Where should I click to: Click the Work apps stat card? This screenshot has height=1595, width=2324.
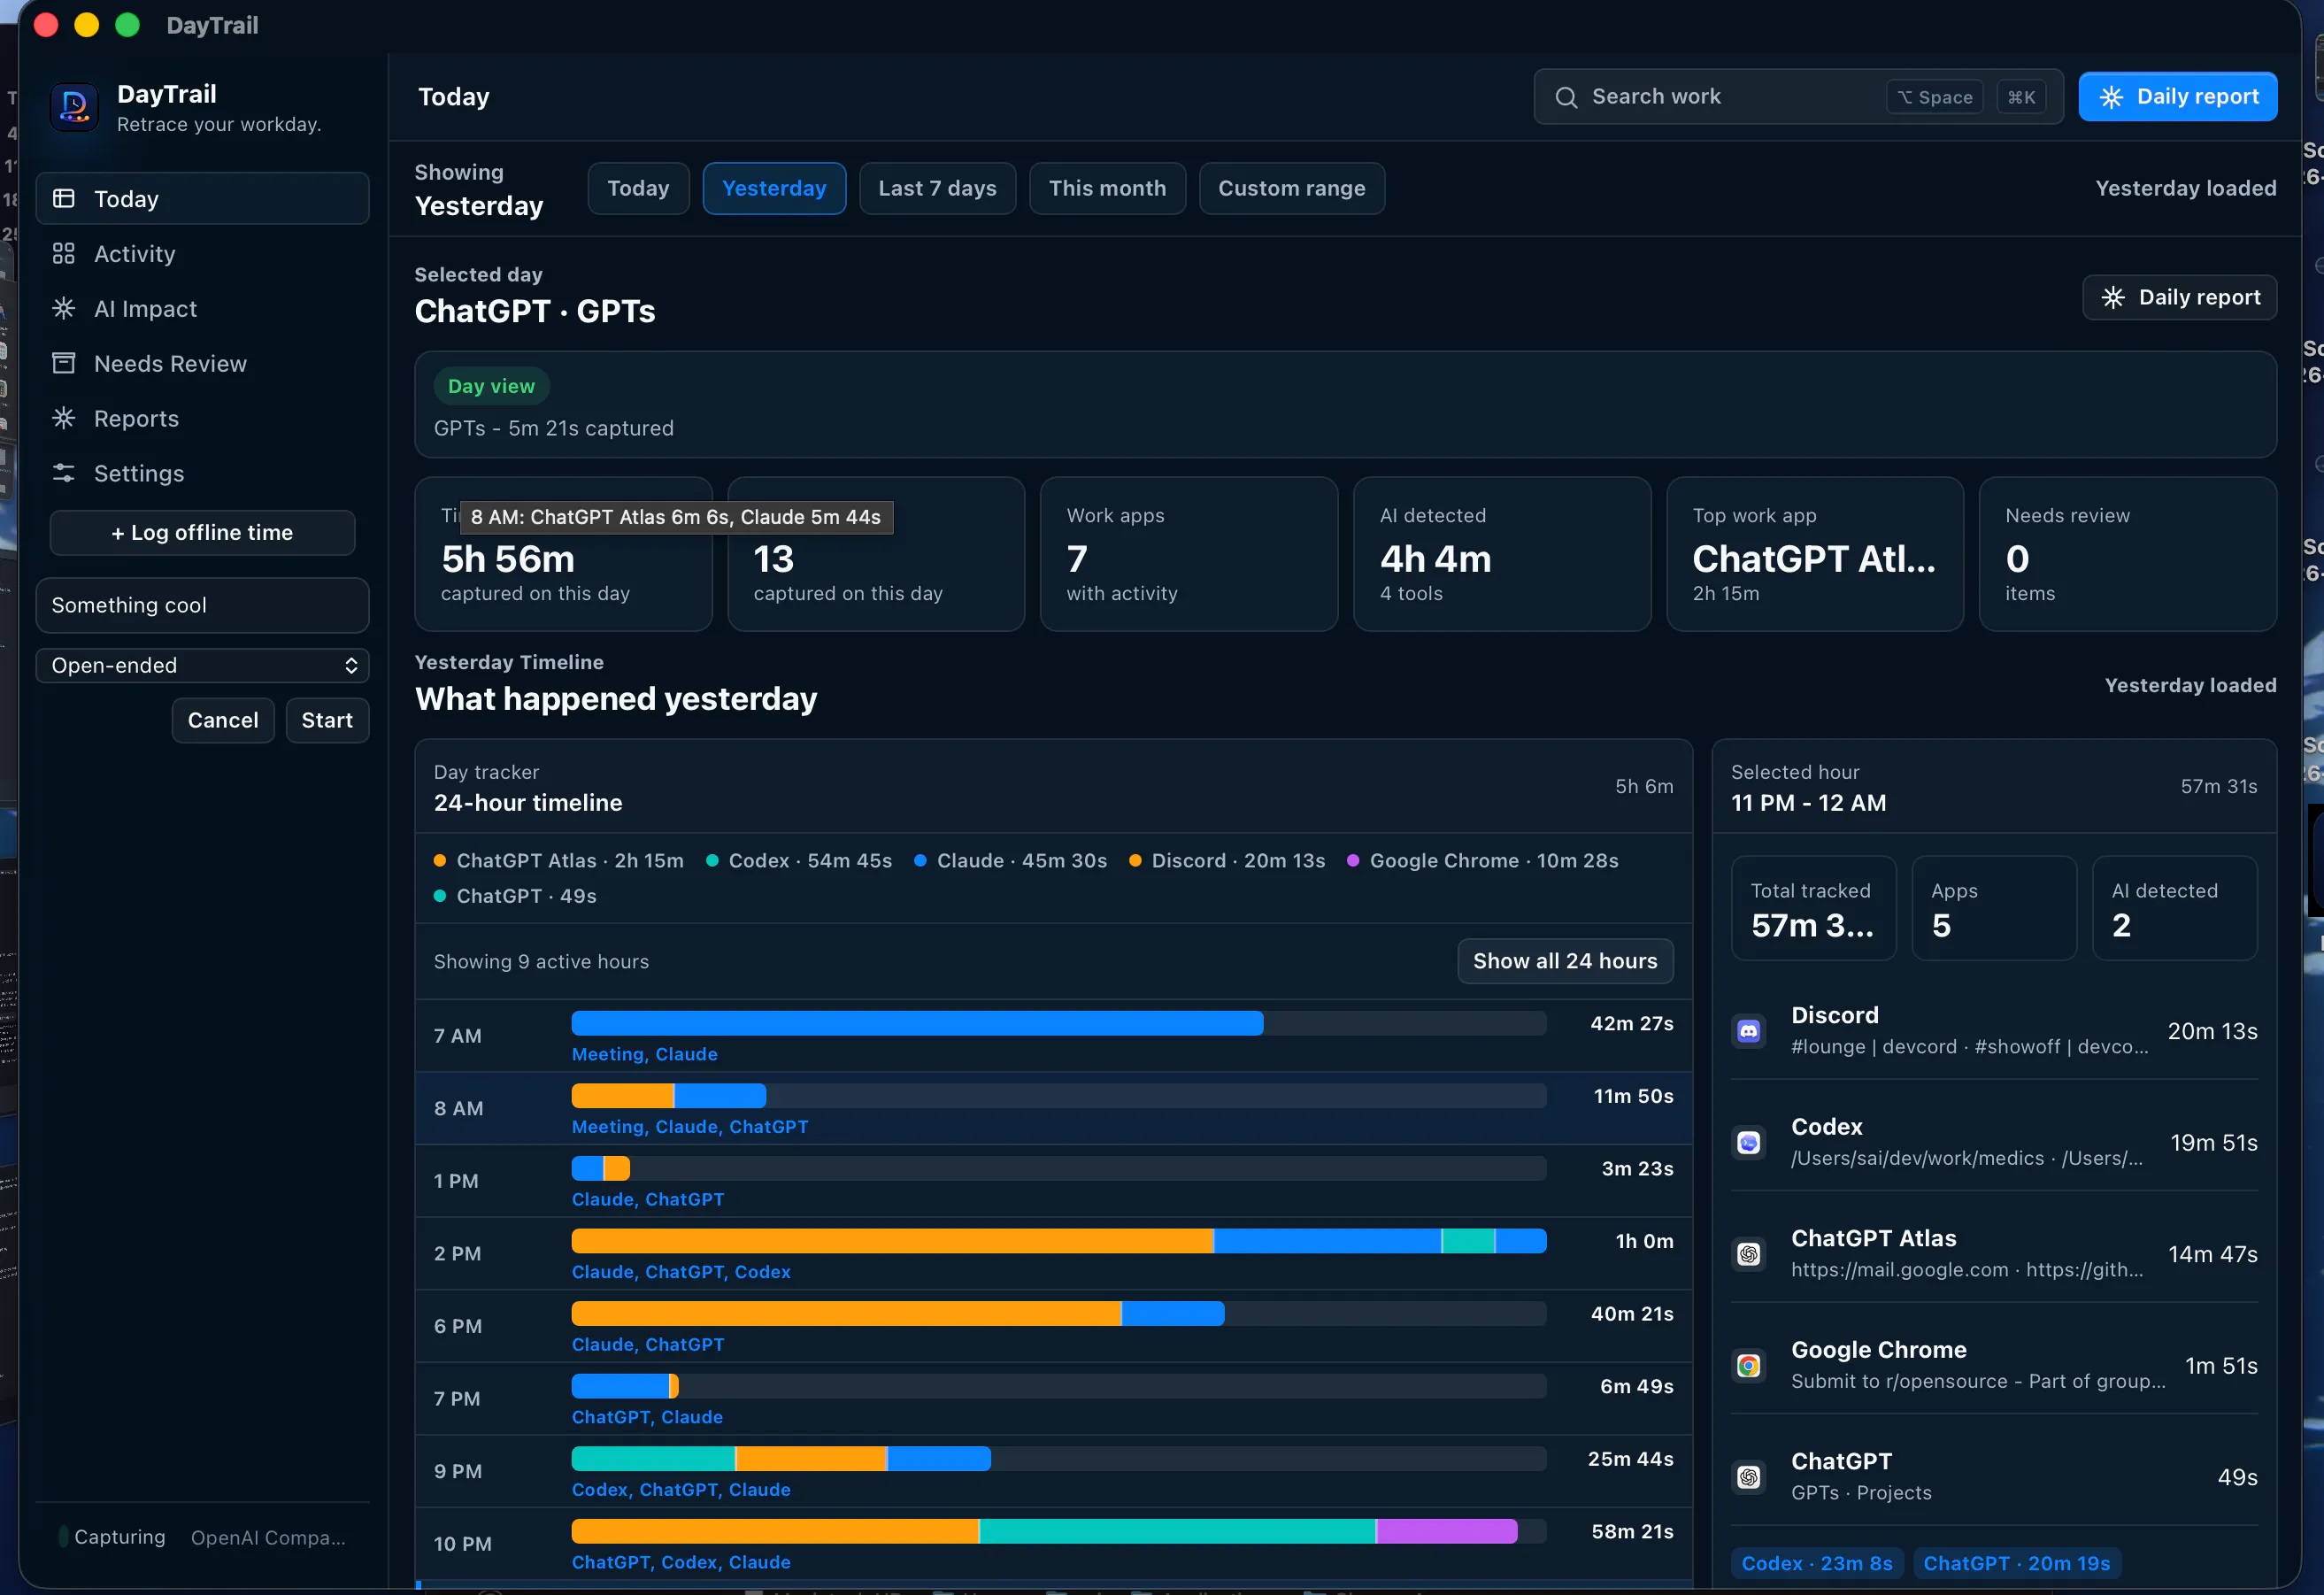[1189, 554]
